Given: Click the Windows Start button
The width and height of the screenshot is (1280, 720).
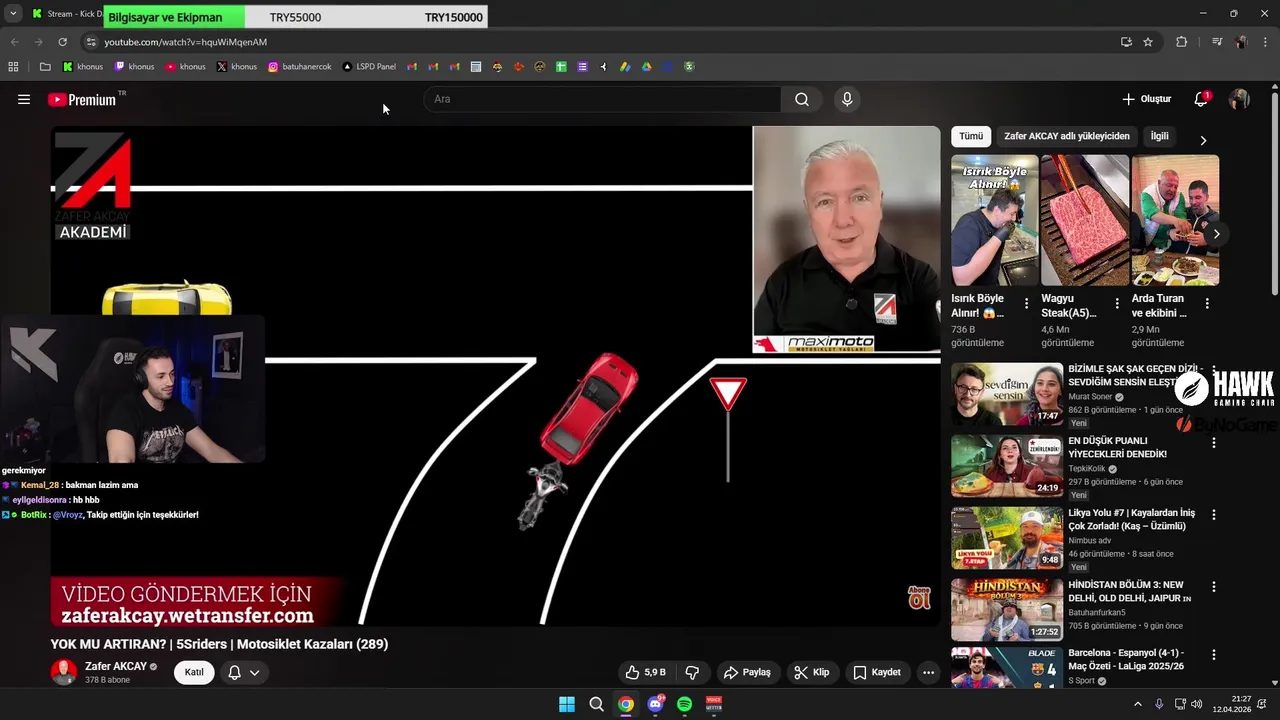Looking at the screenshot, I should coord(567,704).
